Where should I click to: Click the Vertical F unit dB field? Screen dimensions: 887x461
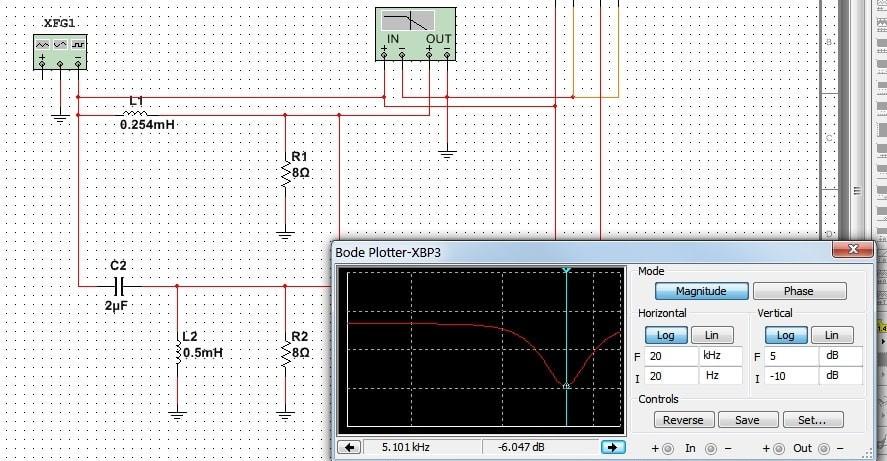click(x=841, y=356)
